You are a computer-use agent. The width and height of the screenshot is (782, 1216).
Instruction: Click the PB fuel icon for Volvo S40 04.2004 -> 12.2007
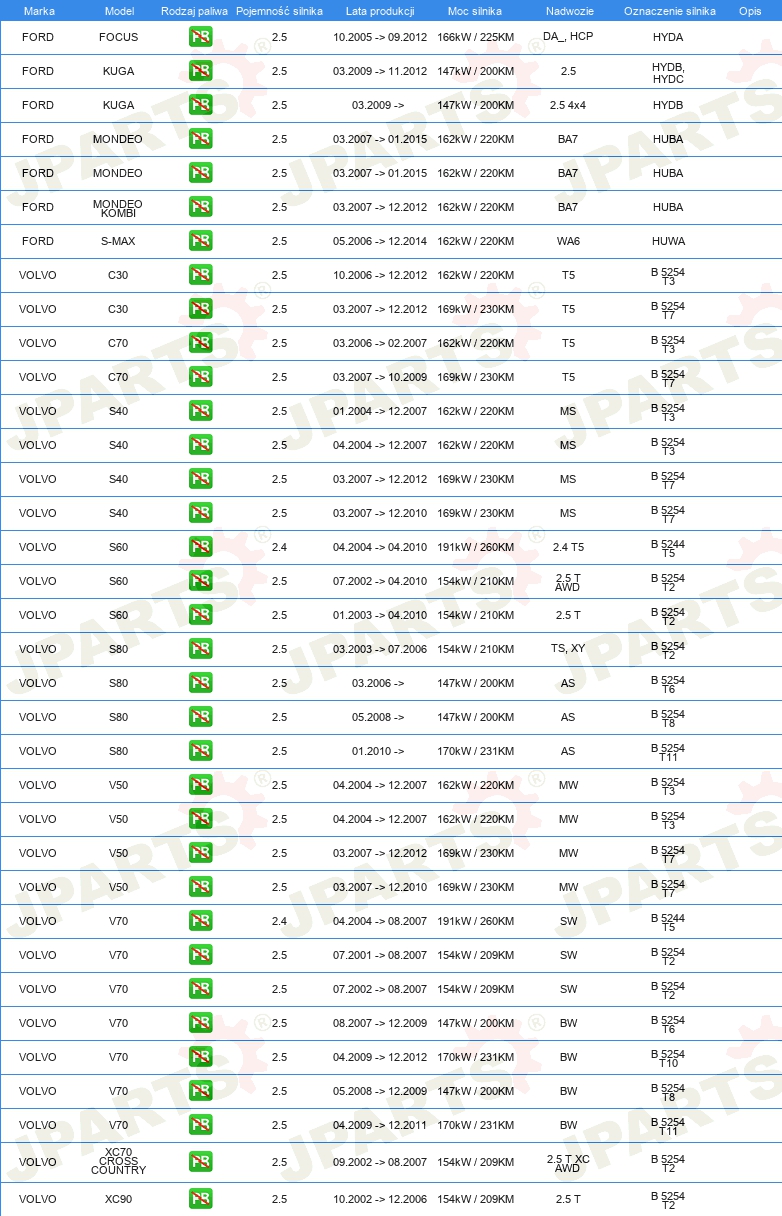coord(200,445)
